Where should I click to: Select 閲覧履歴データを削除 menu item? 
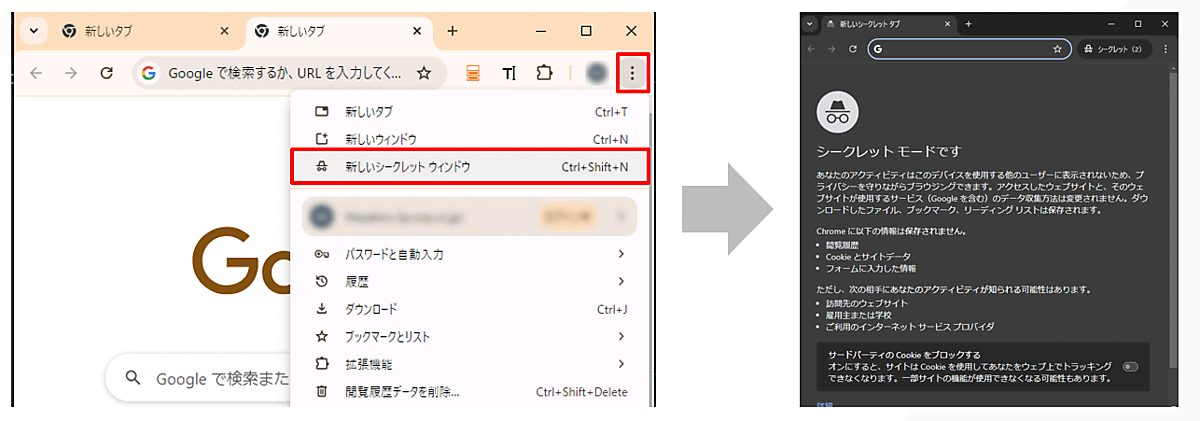click(x=469, y=391)
